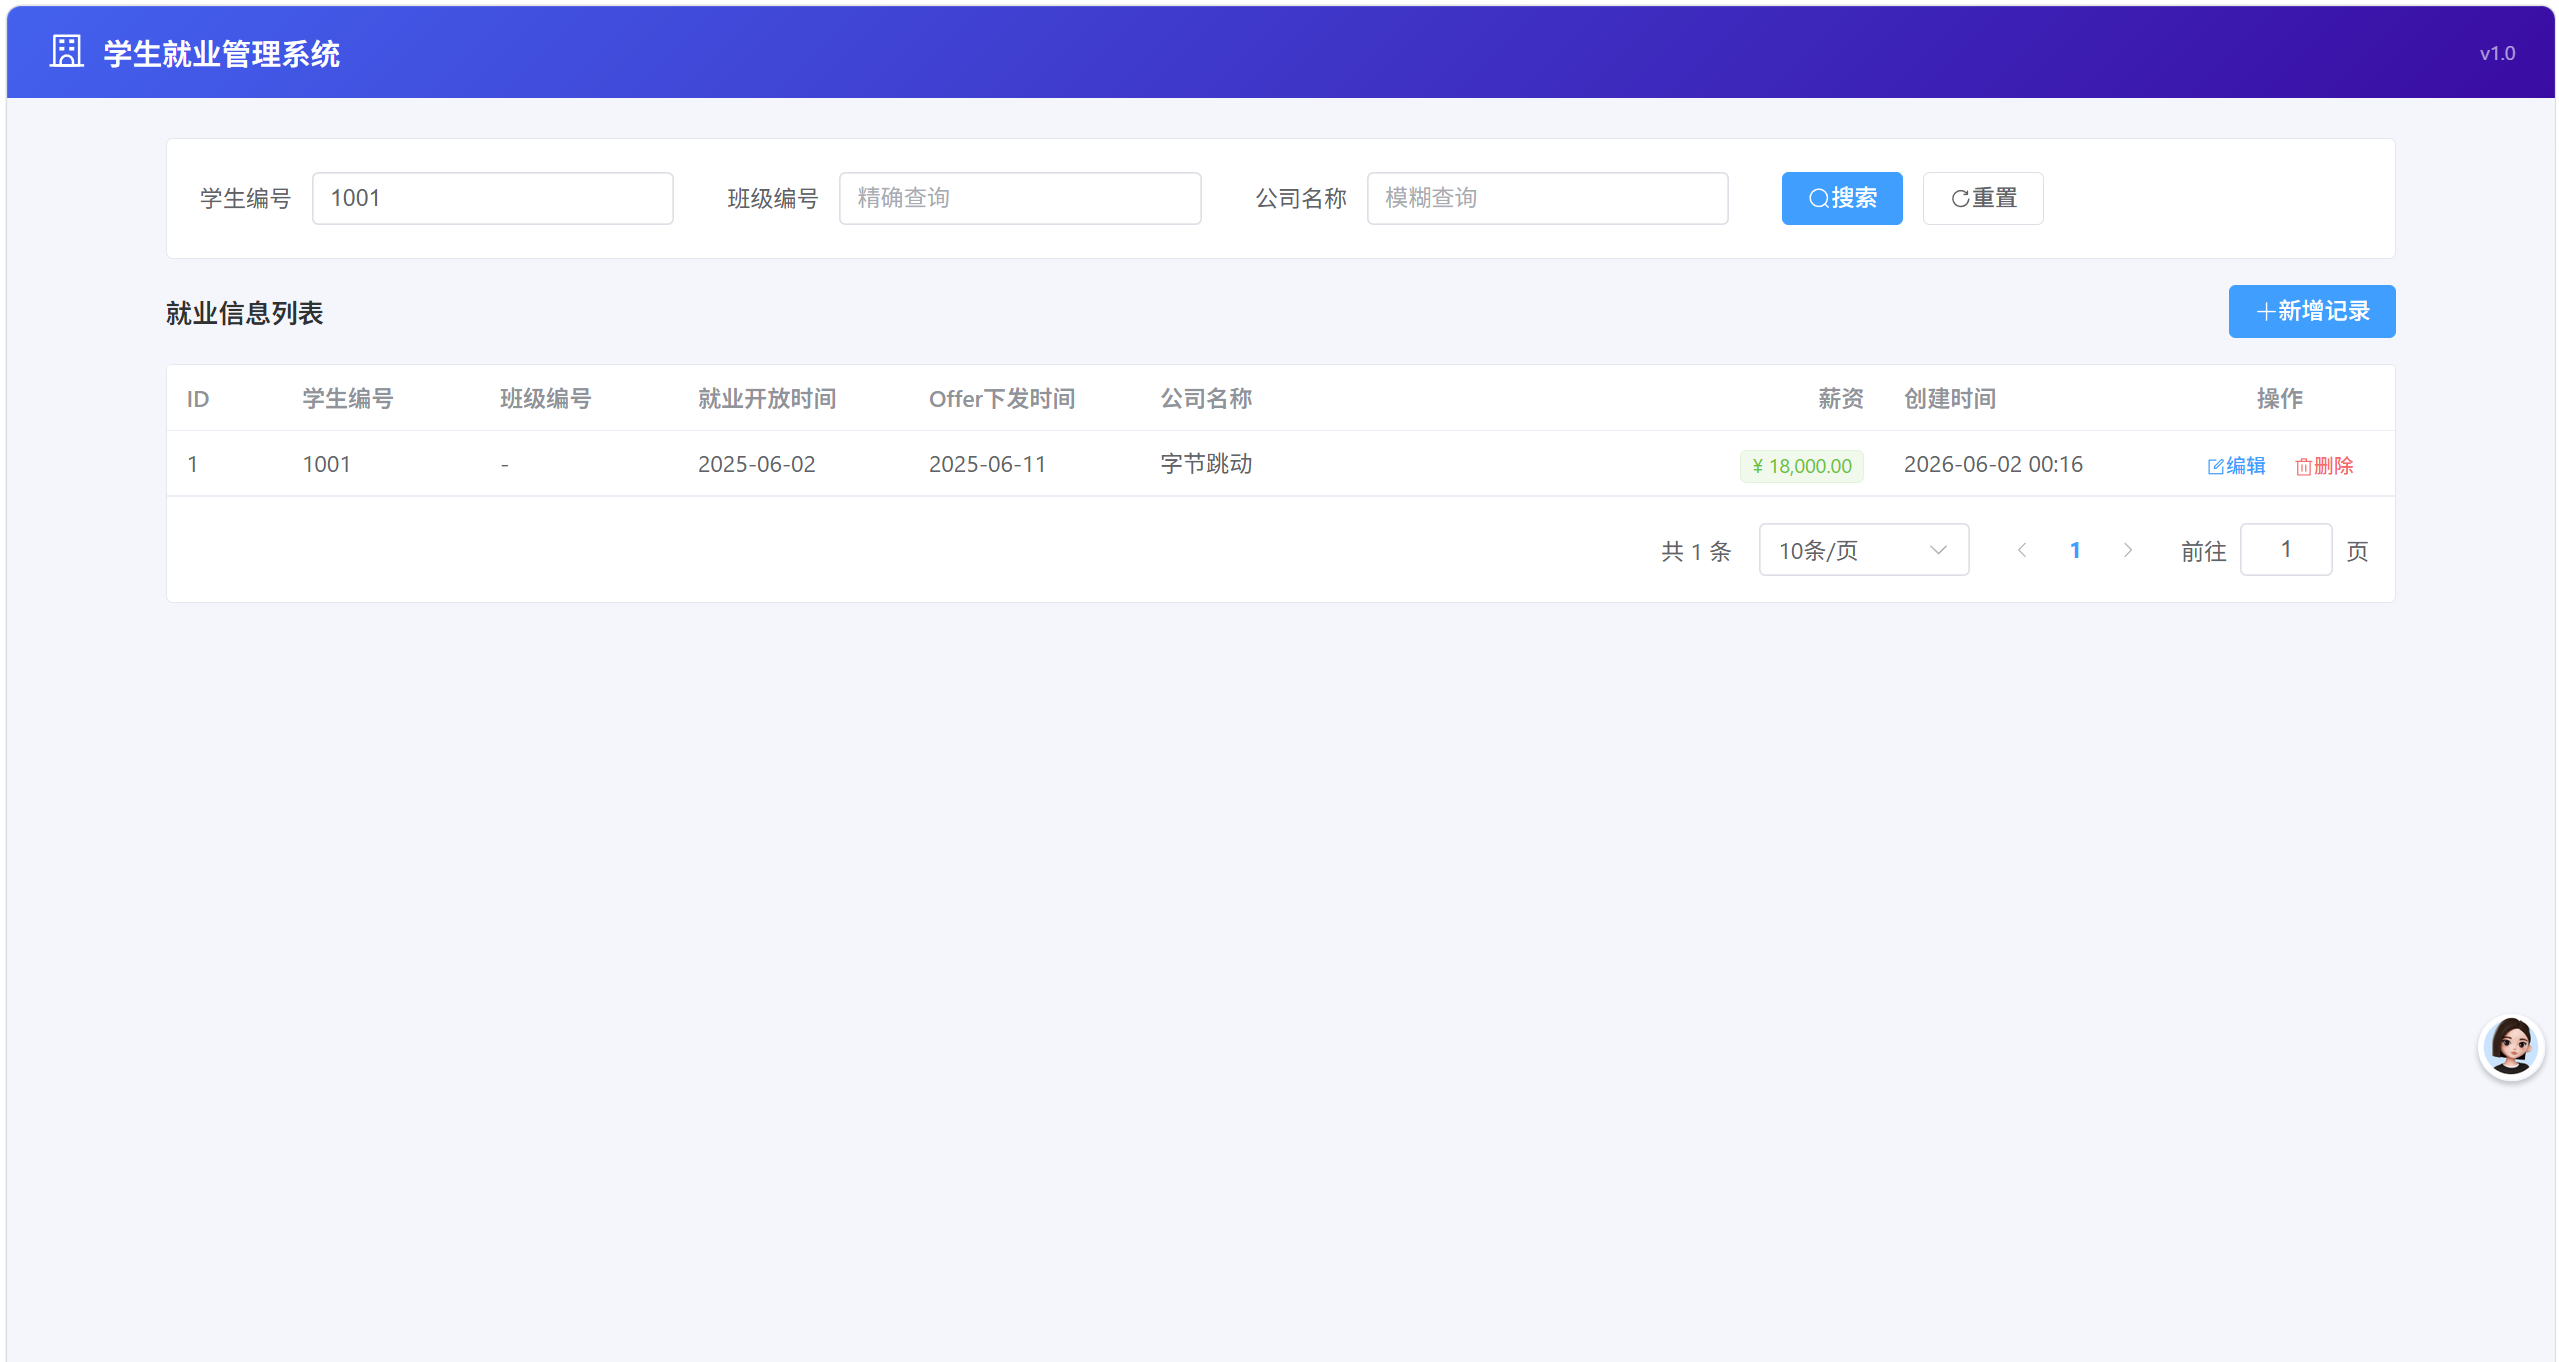Focus the 前往 page jump input

pyautogui.click(x=2285, y=549)
